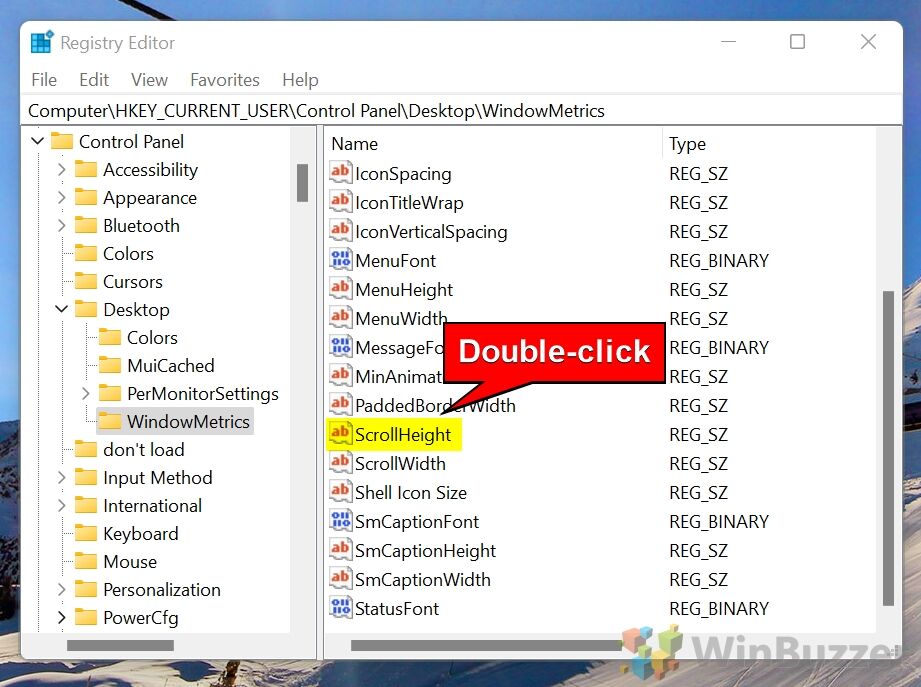Click the Shell Icon Size value icon
This screenshot has width=921, height=687.
coord(340,493)
